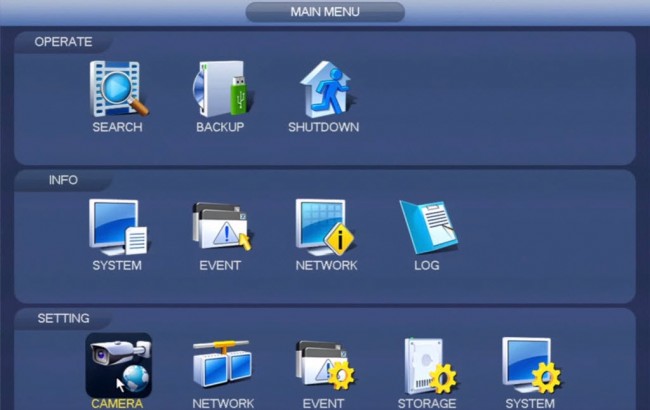Open the Event warning icon in the Info section
650x410 pixels.
click(223, 227)
